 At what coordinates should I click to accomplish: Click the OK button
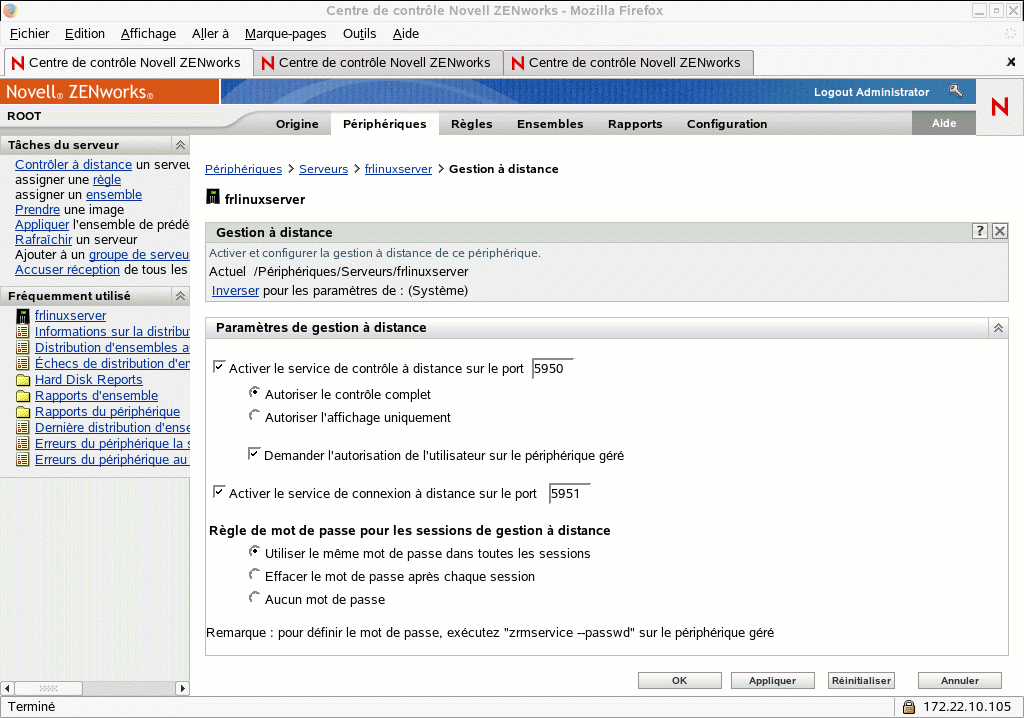click(x=679, y=681)
